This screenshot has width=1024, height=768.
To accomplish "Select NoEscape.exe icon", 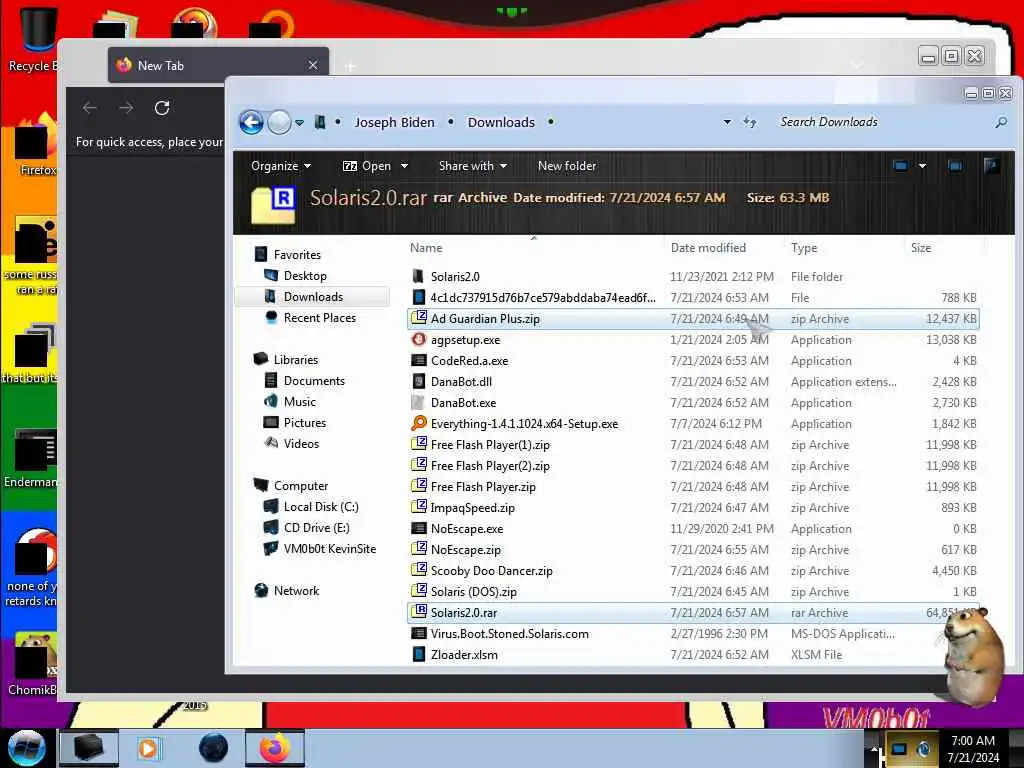I will 419,528.
